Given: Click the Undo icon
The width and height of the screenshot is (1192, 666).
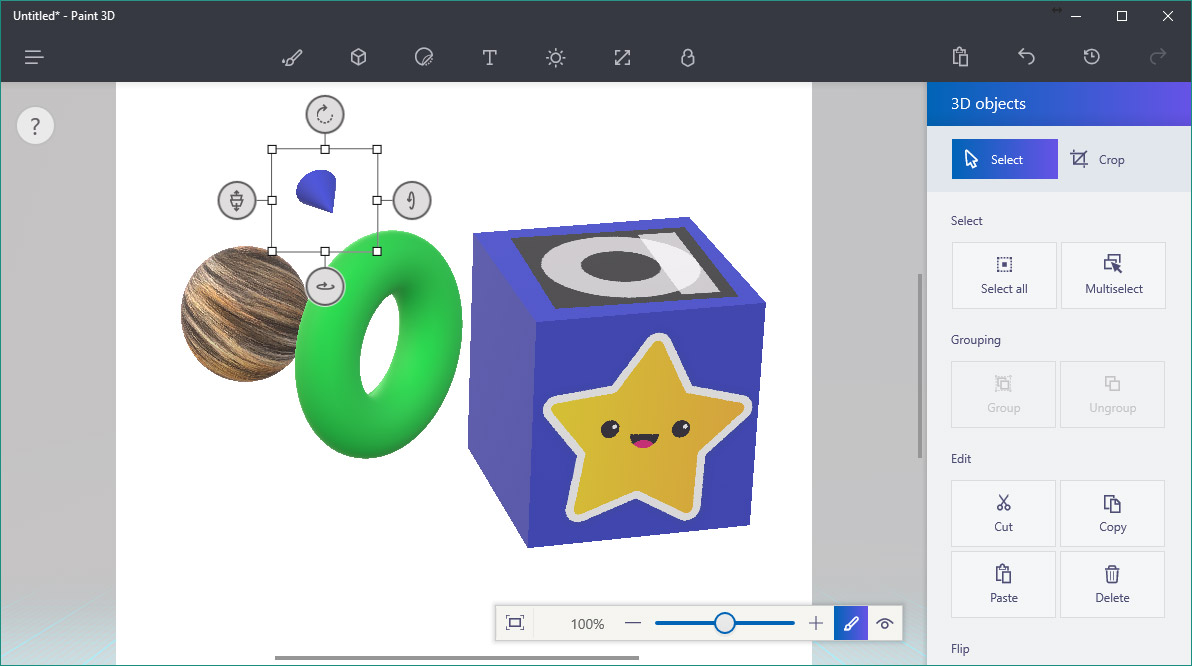Looking at the screenshot, I should (x=1026, y=57).
